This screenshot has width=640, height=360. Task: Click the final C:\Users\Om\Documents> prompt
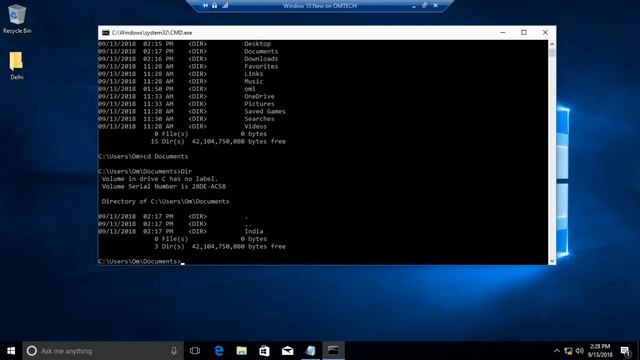coord(140,262)
